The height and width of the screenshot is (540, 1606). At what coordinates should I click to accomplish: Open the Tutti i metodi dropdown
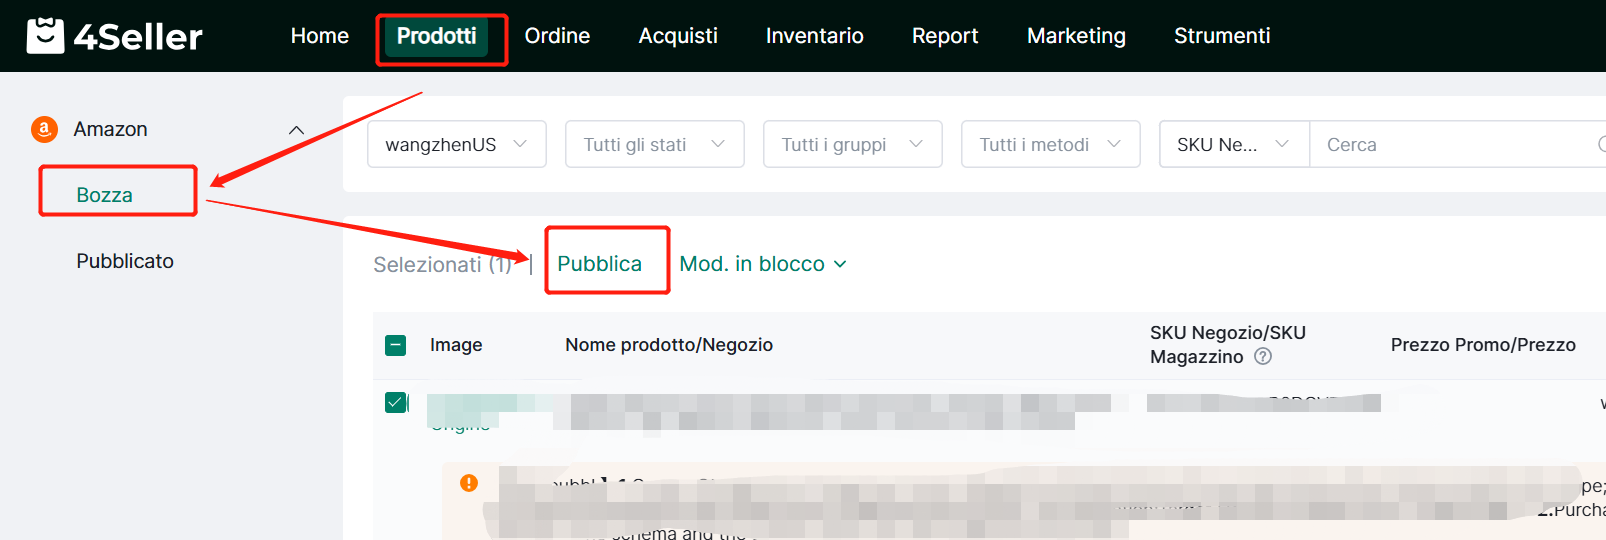1050,145
